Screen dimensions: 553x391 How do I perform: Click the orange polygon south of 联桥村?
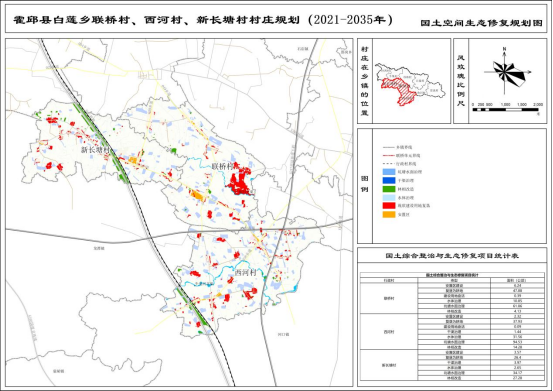[197, 195]
